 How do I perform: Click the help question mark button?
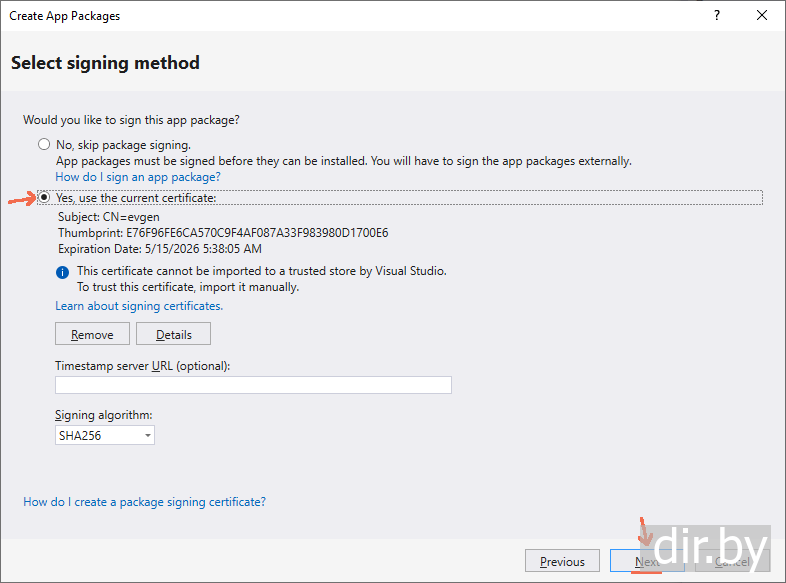click(716, 16)
